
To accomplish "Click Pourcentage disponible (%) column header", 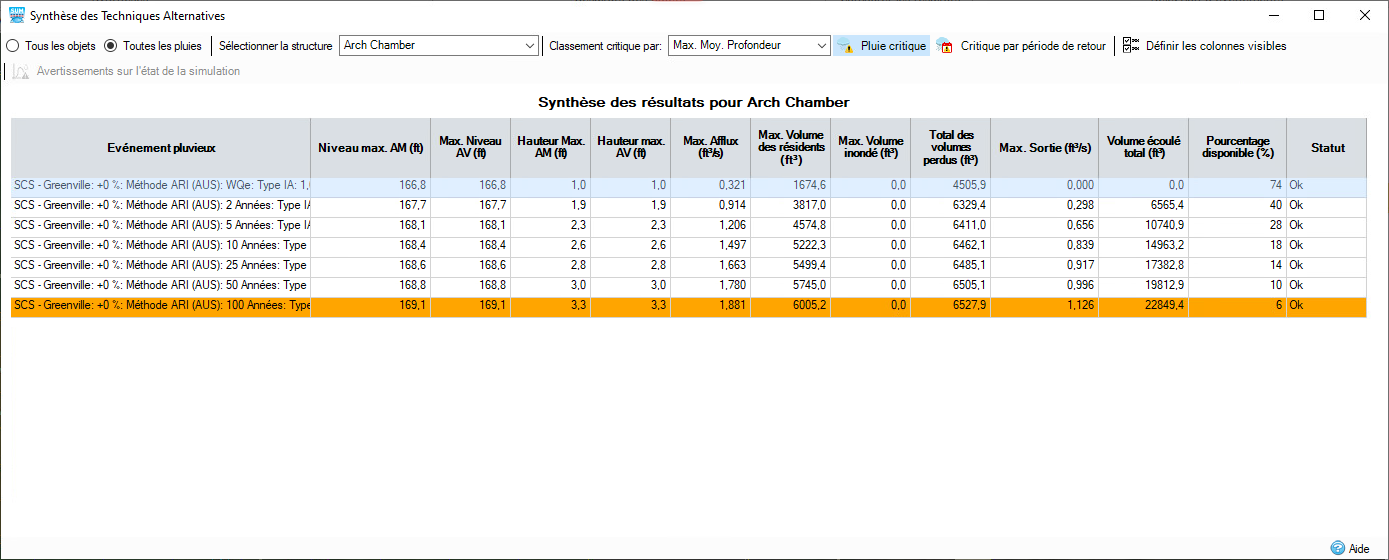I will coord(1238,148).
